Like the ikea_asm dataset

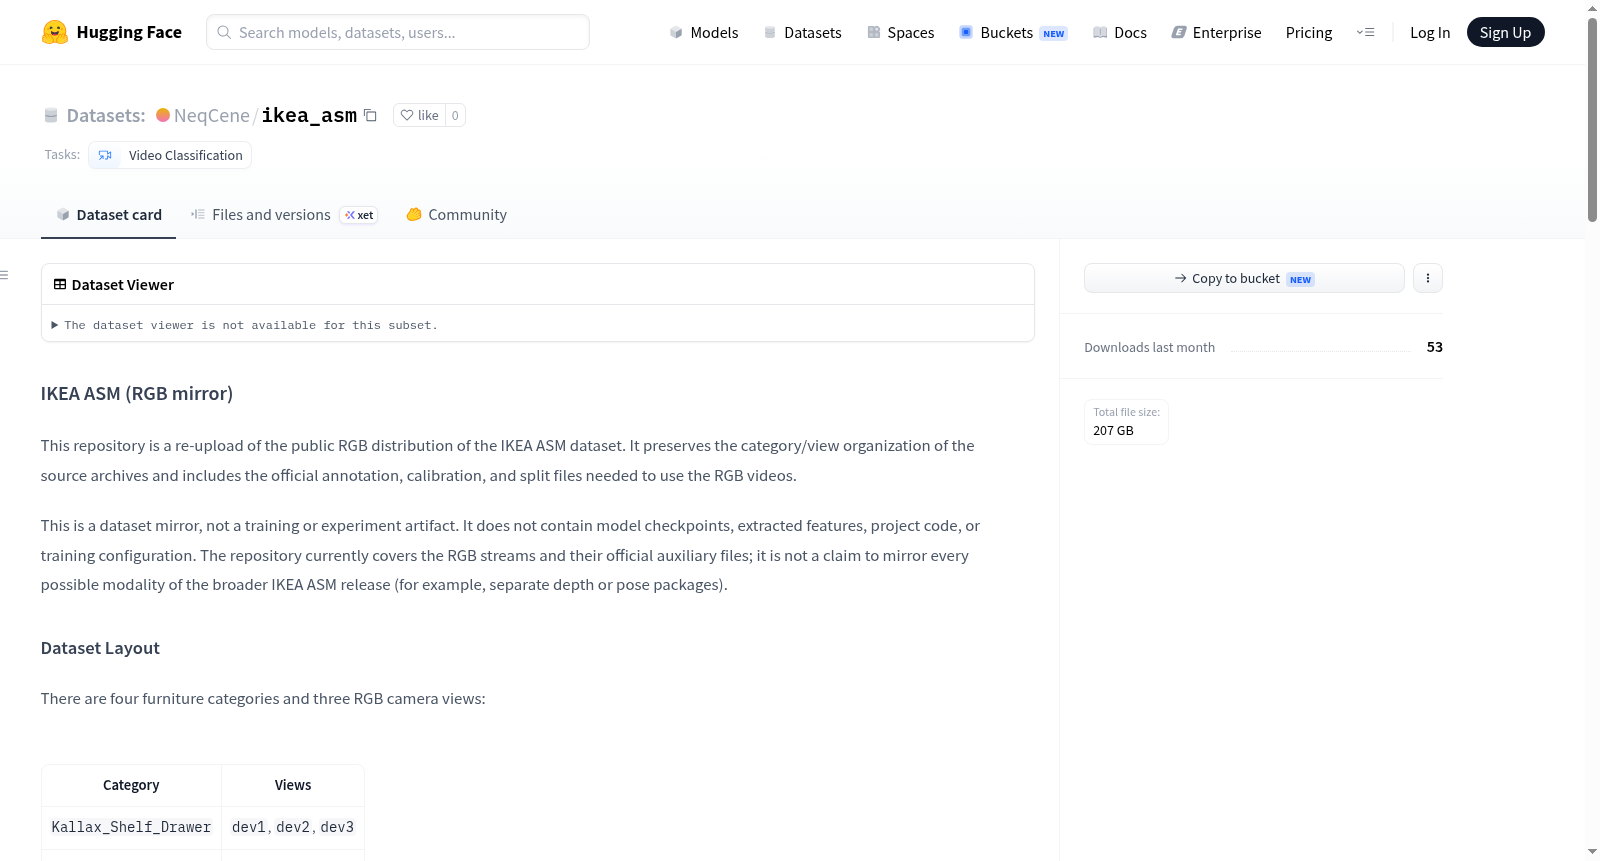click(419, 115)
